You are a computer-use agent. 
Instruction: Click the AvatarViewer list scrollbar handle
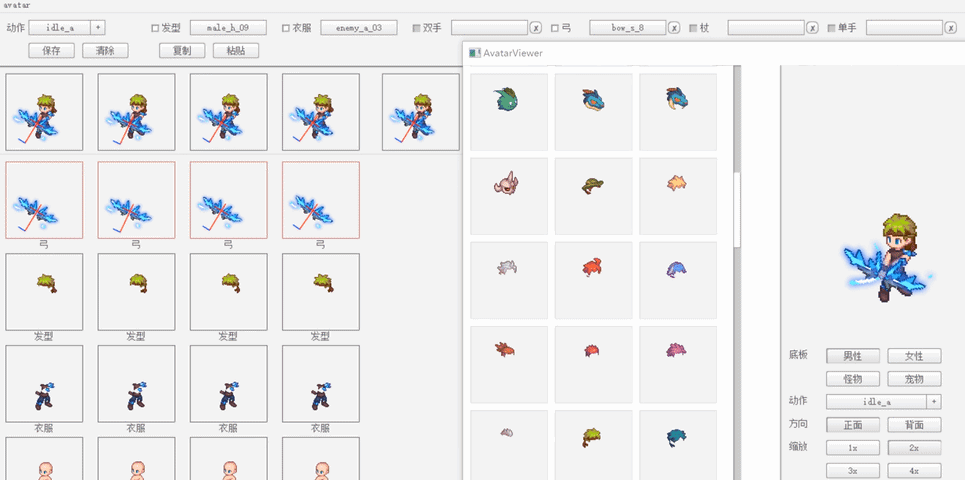(x=737, y=209)
